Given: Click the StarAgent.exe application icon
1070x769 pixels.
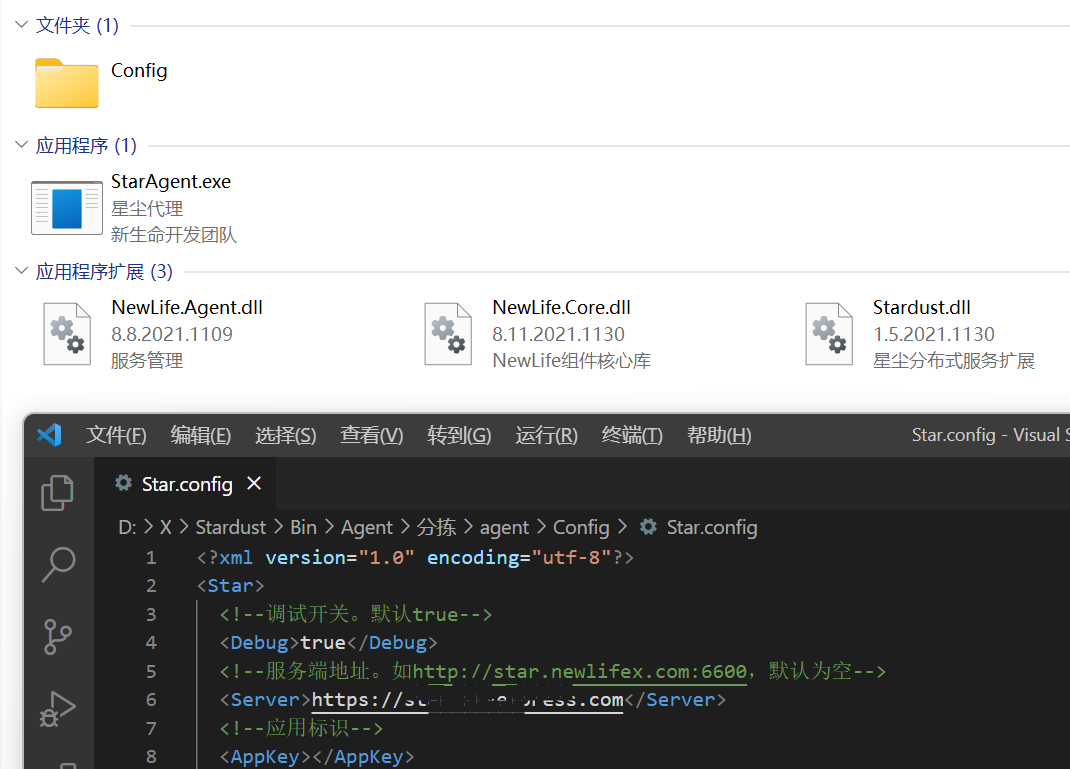Looking at the screenshot, I should click(67, 208).
